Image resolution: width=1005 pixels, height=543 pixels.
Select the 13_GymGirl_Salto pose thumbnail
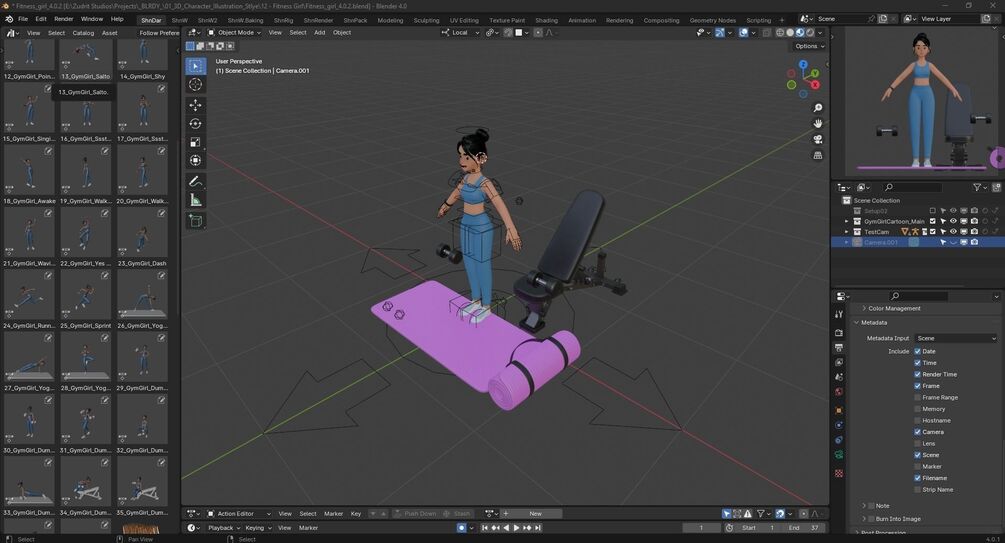pyautogui.click(x=85, y=58)
